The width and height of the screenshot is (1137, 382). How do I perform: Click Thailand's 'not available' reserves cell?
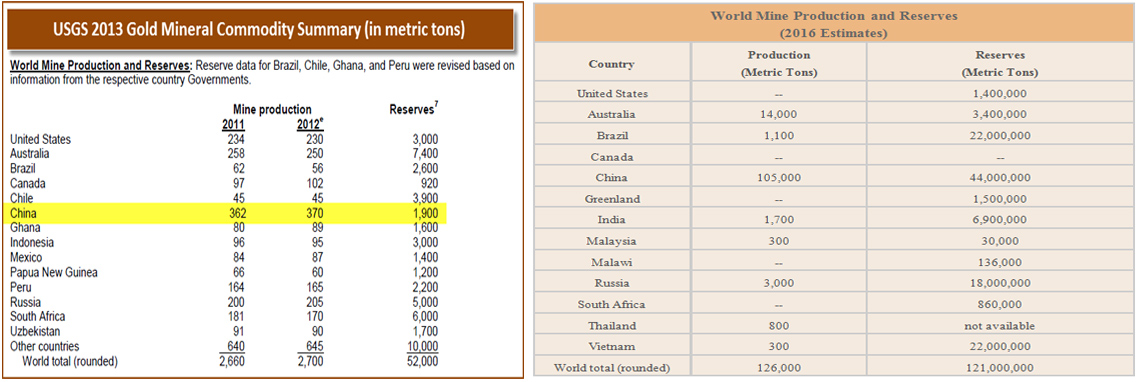click(999, 325)
